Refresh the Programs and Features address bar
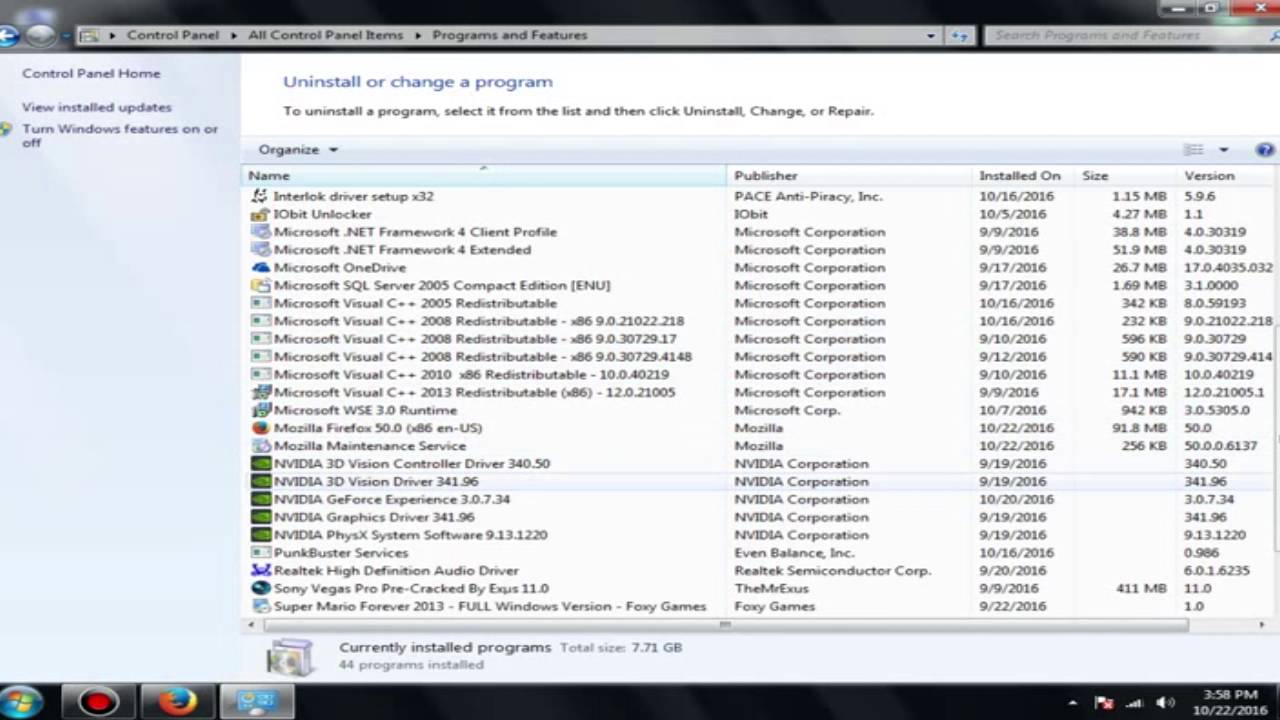The height and width of the screenshot is (720, 1280). (959, 35)
